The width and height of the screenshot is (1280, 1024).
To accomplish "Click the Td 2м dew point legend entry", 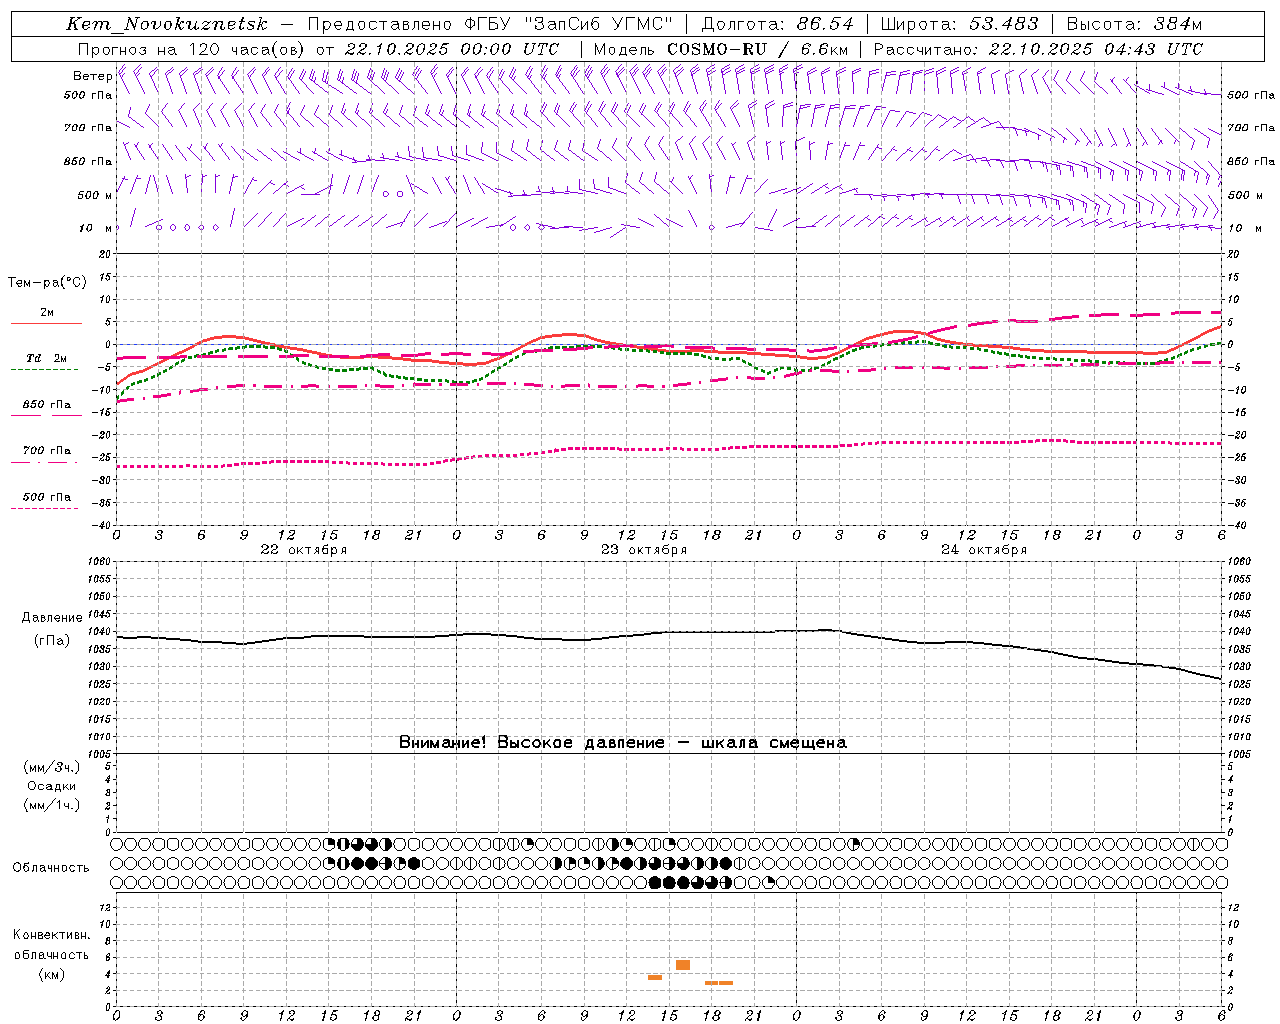I will [47, 358].
